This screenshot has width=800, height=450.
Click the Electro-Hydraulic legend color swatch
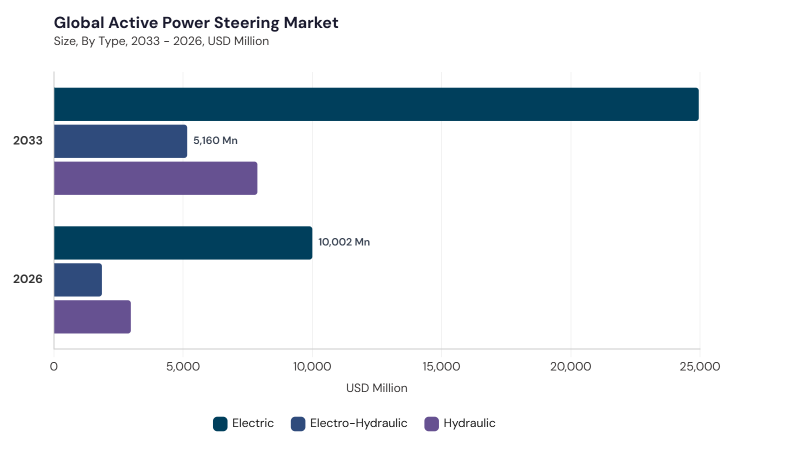pyautogui.click(x=298, y=423)
